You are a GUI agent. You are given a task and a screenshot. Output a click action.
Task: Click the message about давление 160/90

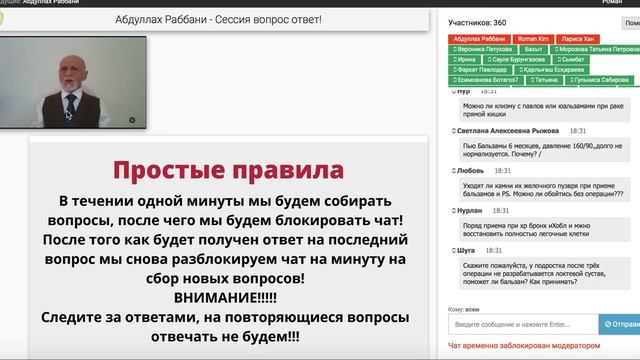click(544, 150)
